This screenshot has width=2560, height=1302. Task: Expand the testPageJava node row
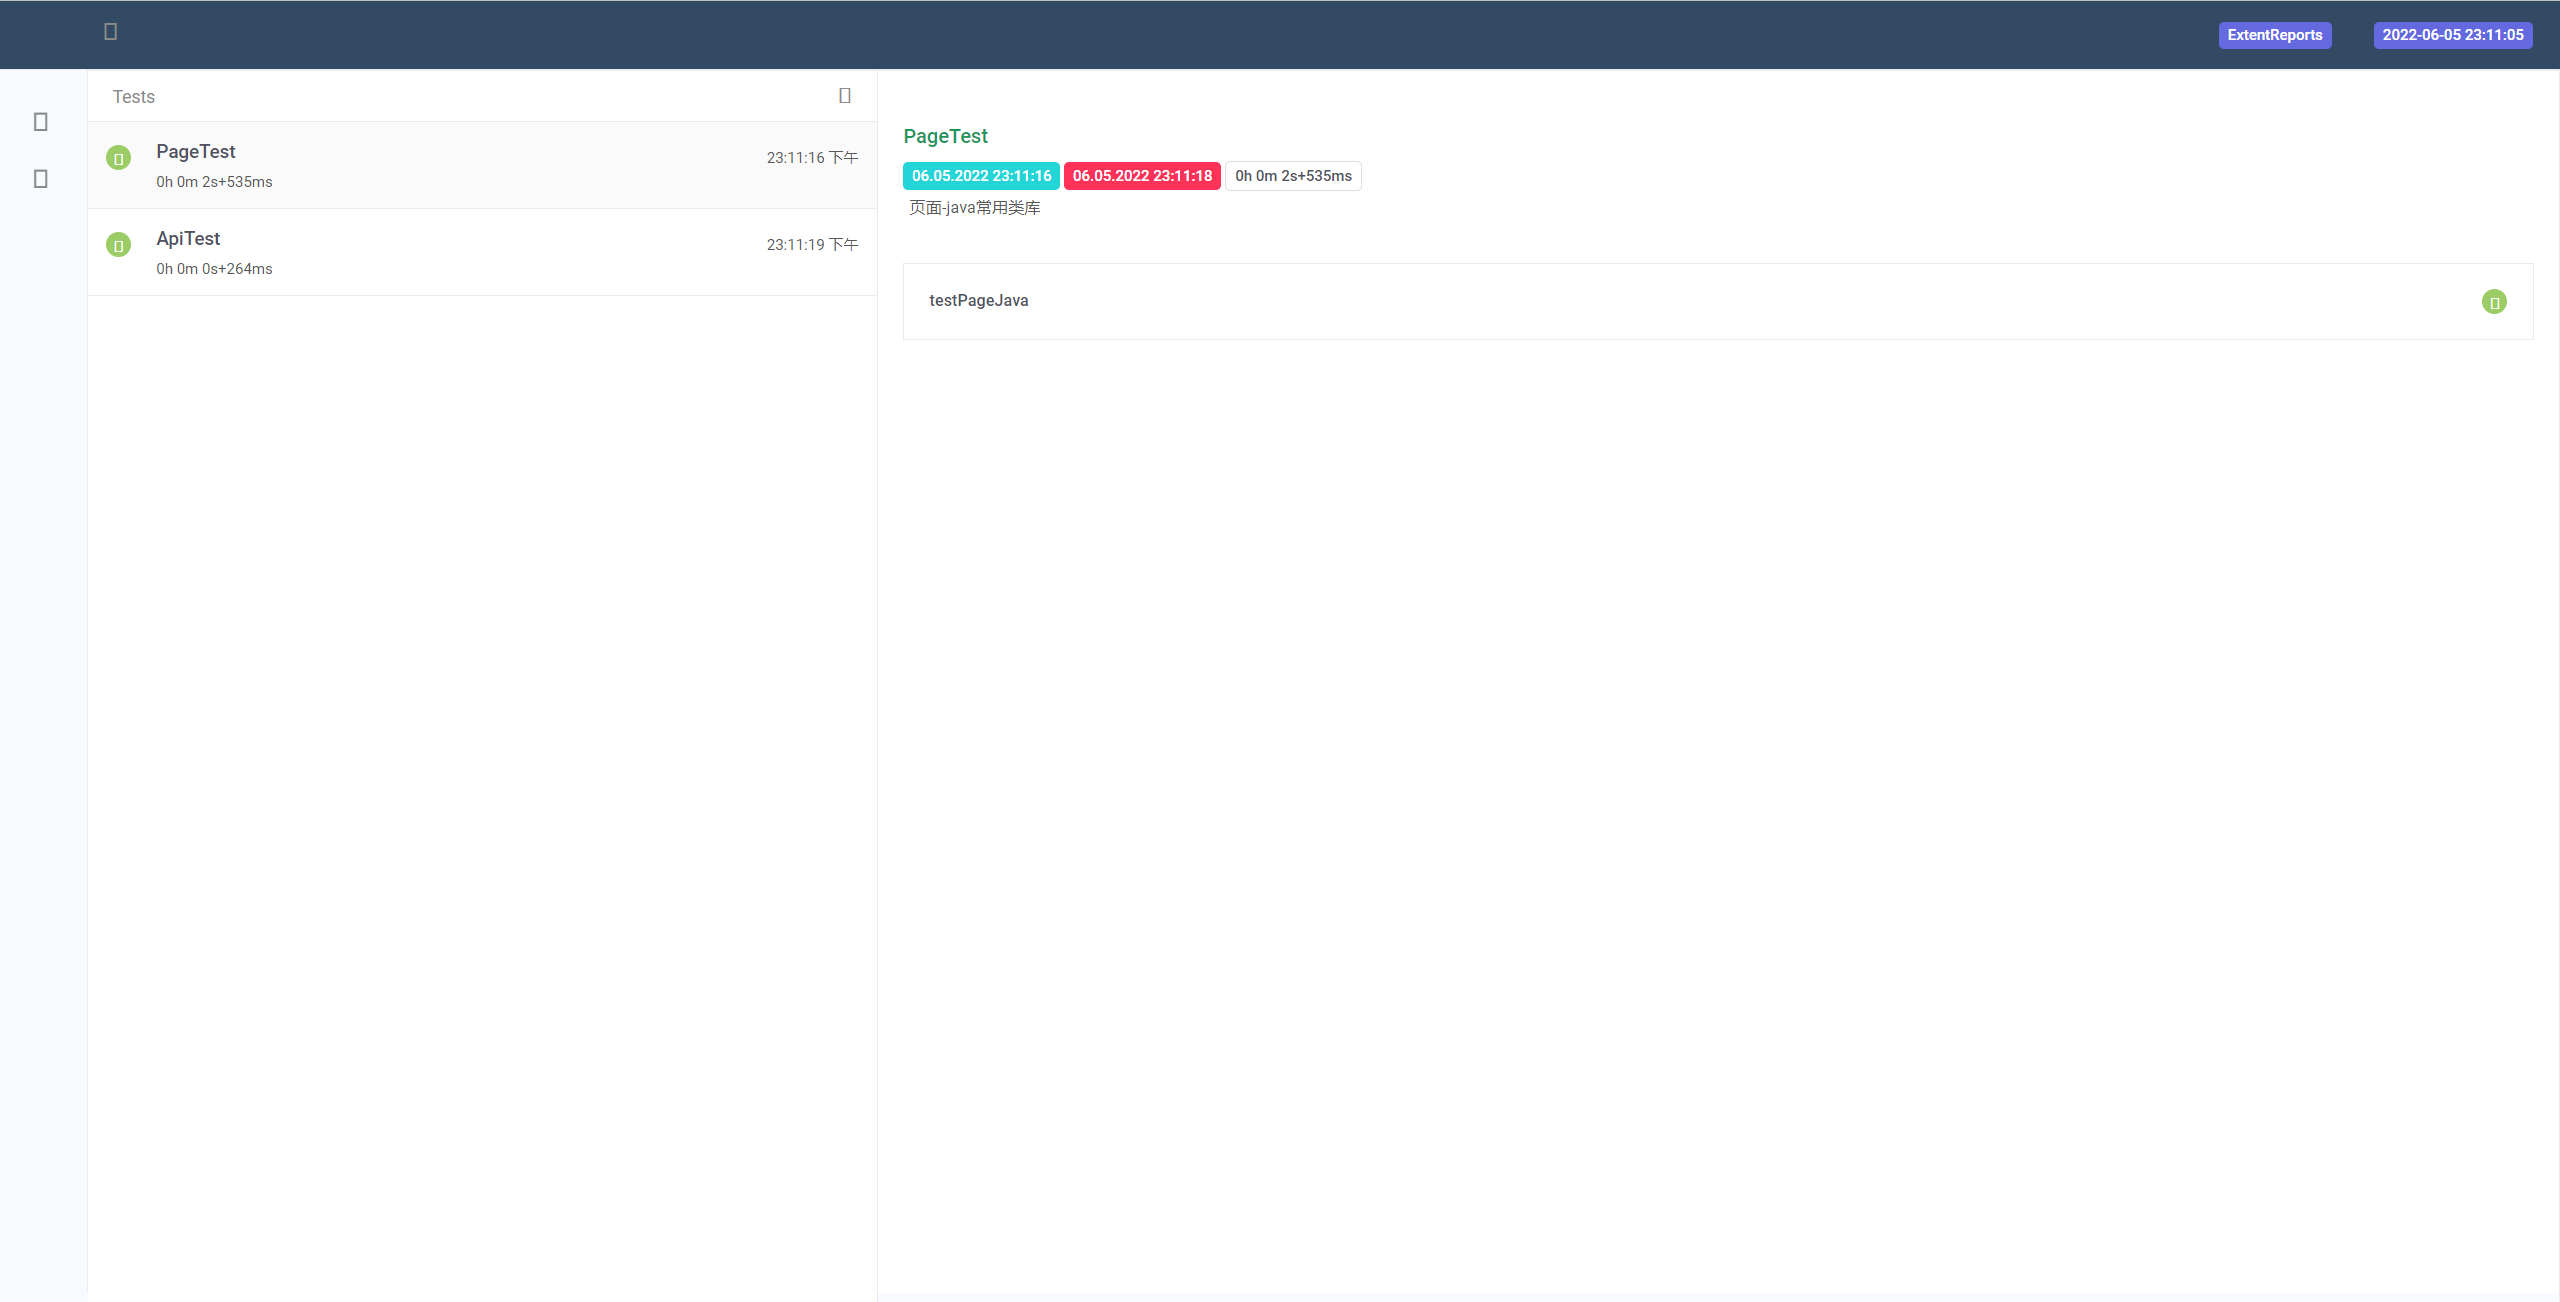pyautogui.click(x=979, y=301)
